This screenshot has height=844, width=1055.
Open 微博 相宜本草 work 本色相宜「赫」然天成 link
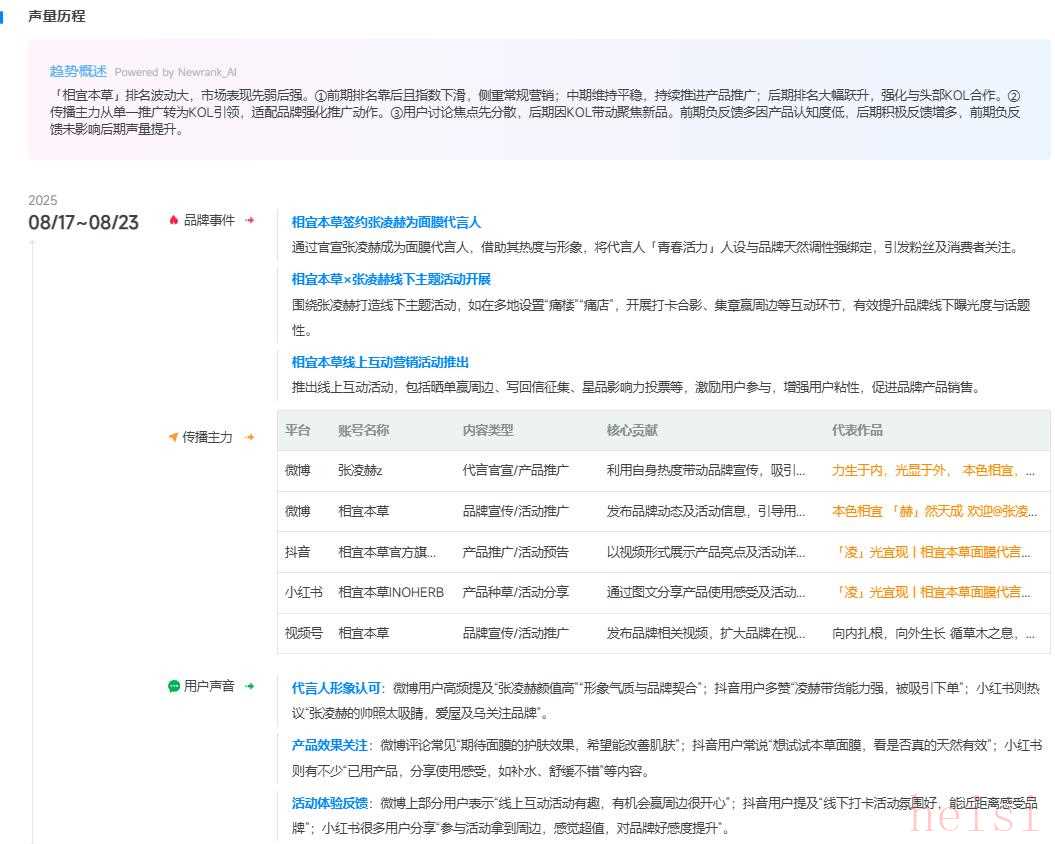tap(935, 512)
